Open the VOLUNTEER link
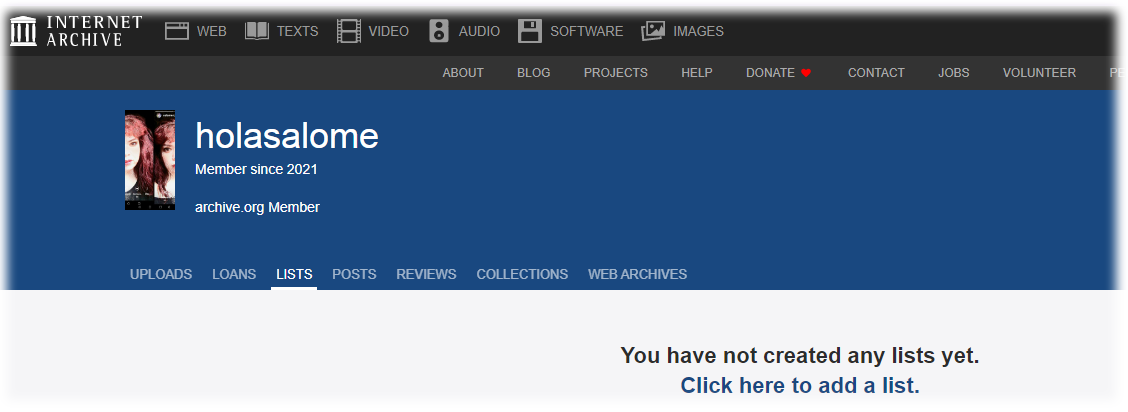1128x412 pixels. tap(1040, 73)
